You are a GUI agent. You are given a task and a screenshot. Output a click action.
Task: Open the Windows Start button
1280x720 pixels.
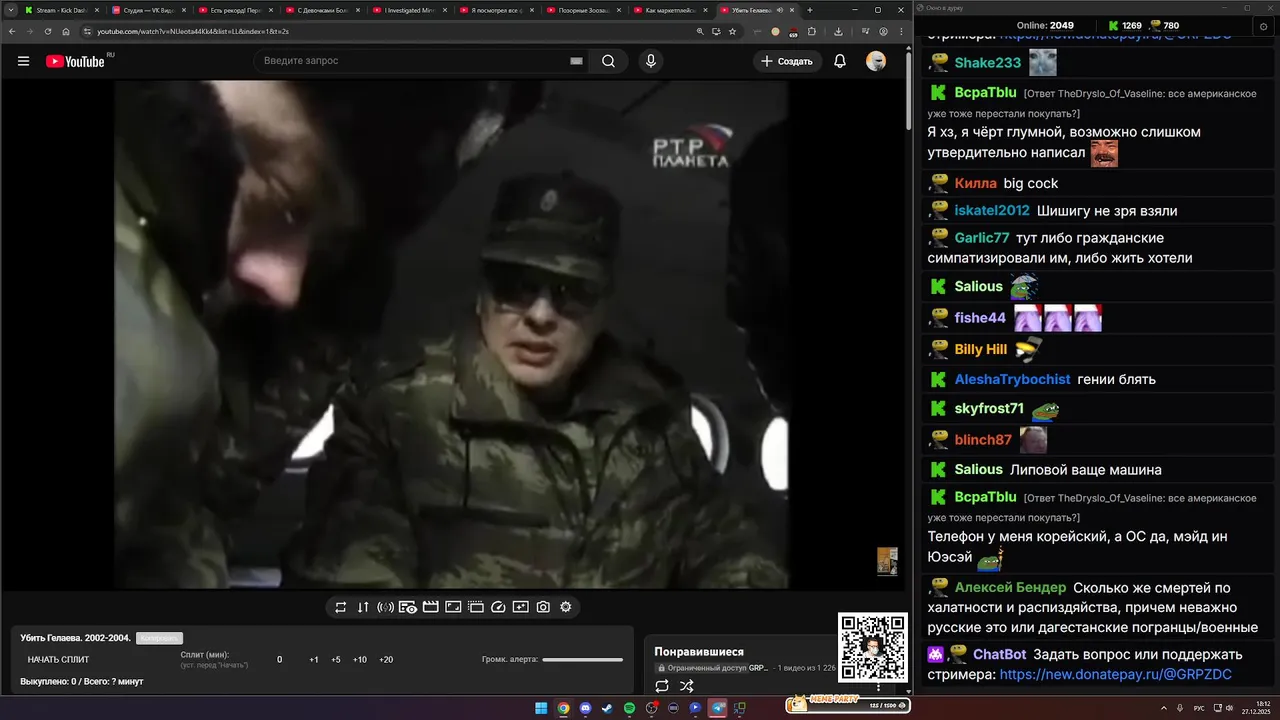(541, 708)
